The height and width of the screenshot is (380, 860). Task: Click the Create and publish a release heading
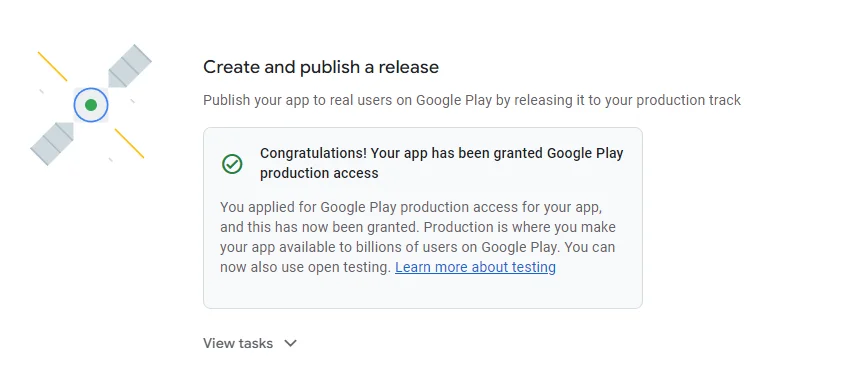point(321,67)
